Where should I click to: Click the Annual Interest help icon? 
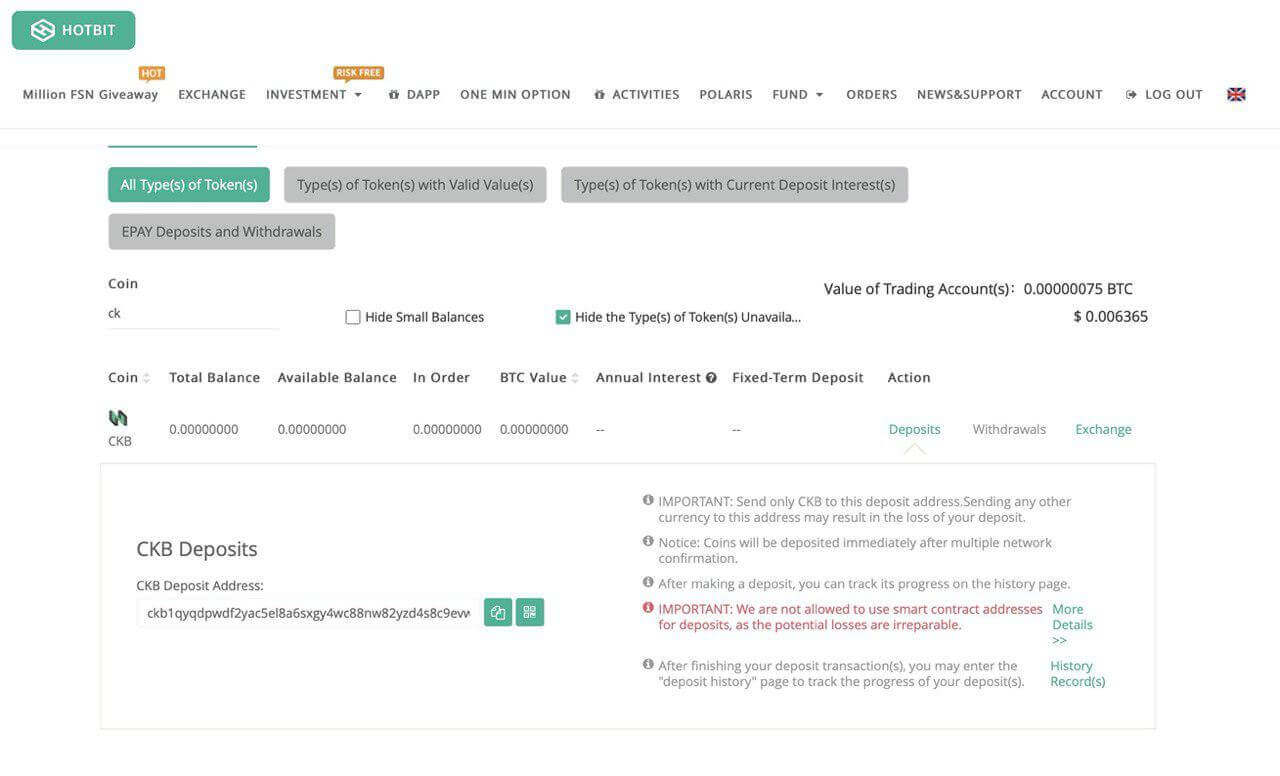[711, 378]
